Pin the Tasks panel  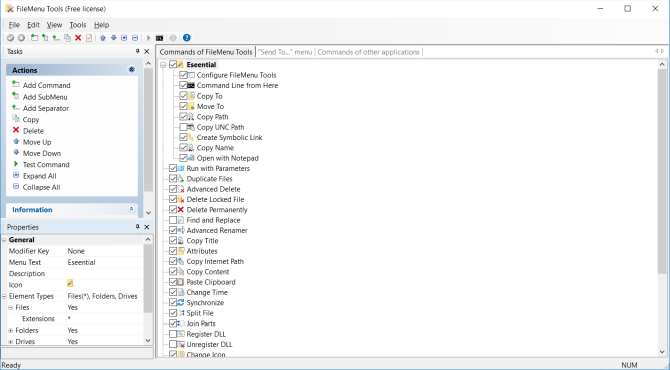click(138, 51)
